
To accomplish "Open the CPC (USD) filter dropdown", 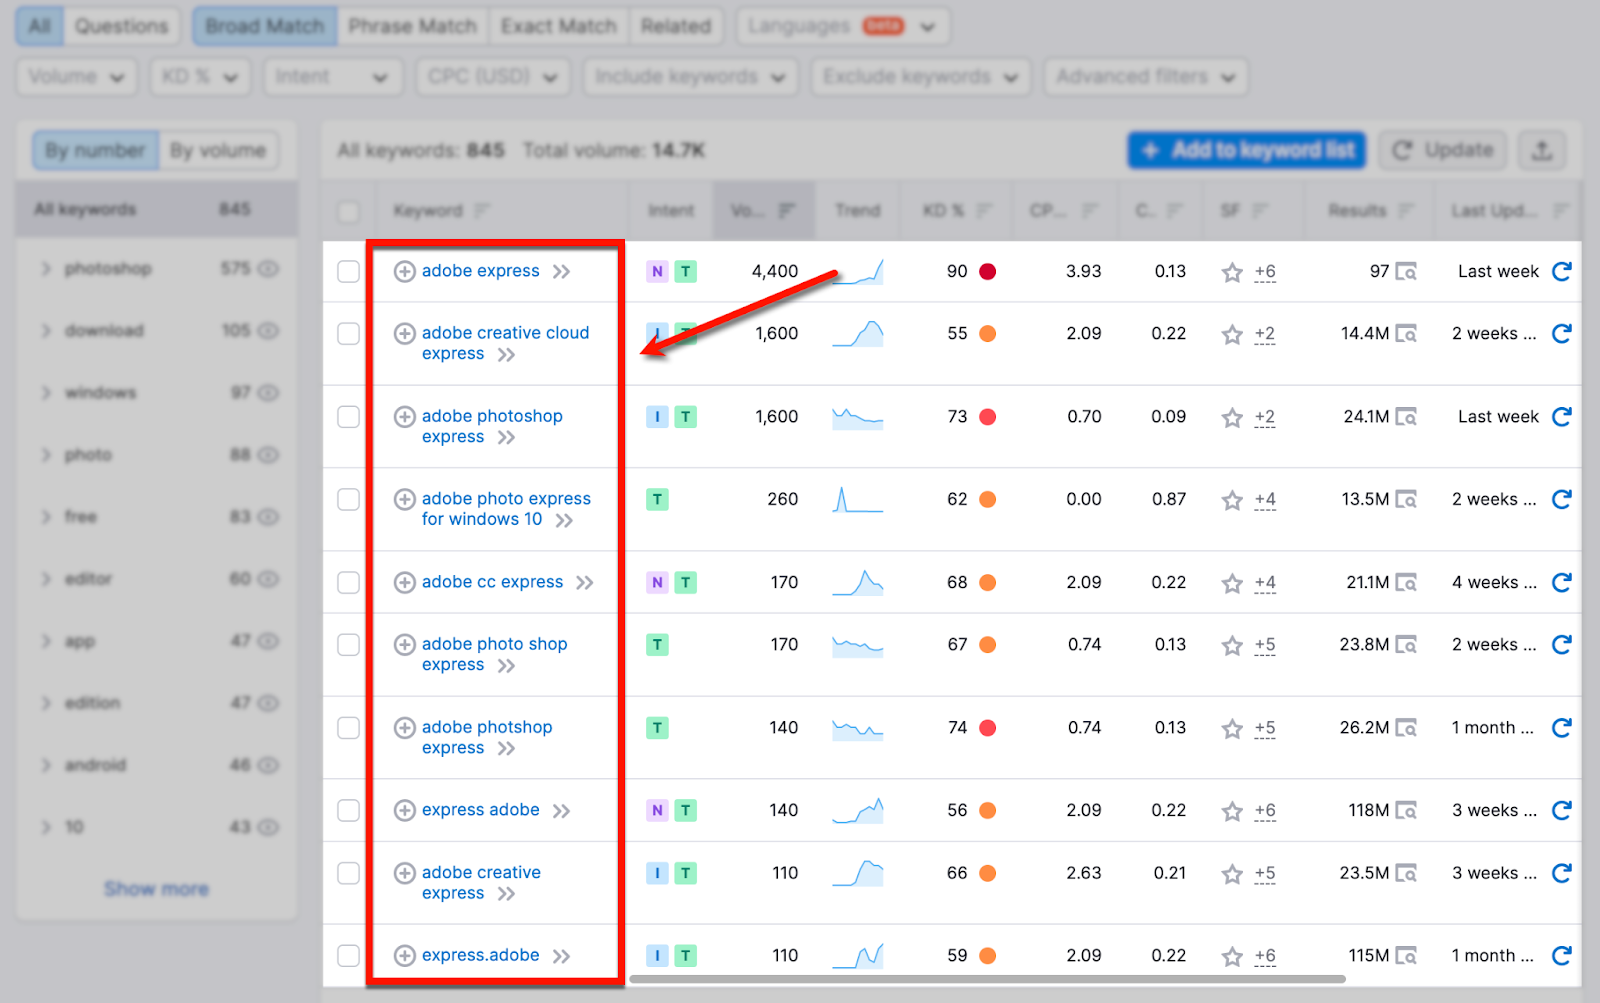I will pyautogui.click(x=492, y=77).
